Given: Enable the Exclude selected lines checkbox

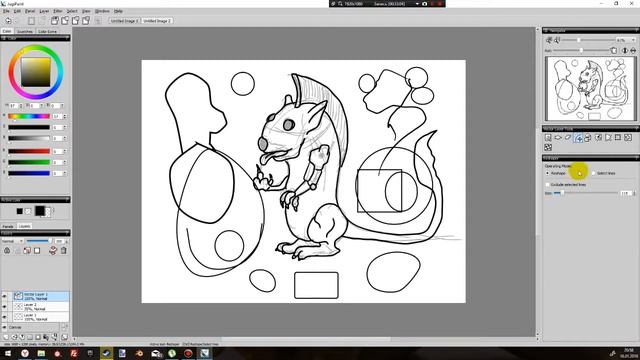Looking at the screenshot, I should tap(548, 185).
